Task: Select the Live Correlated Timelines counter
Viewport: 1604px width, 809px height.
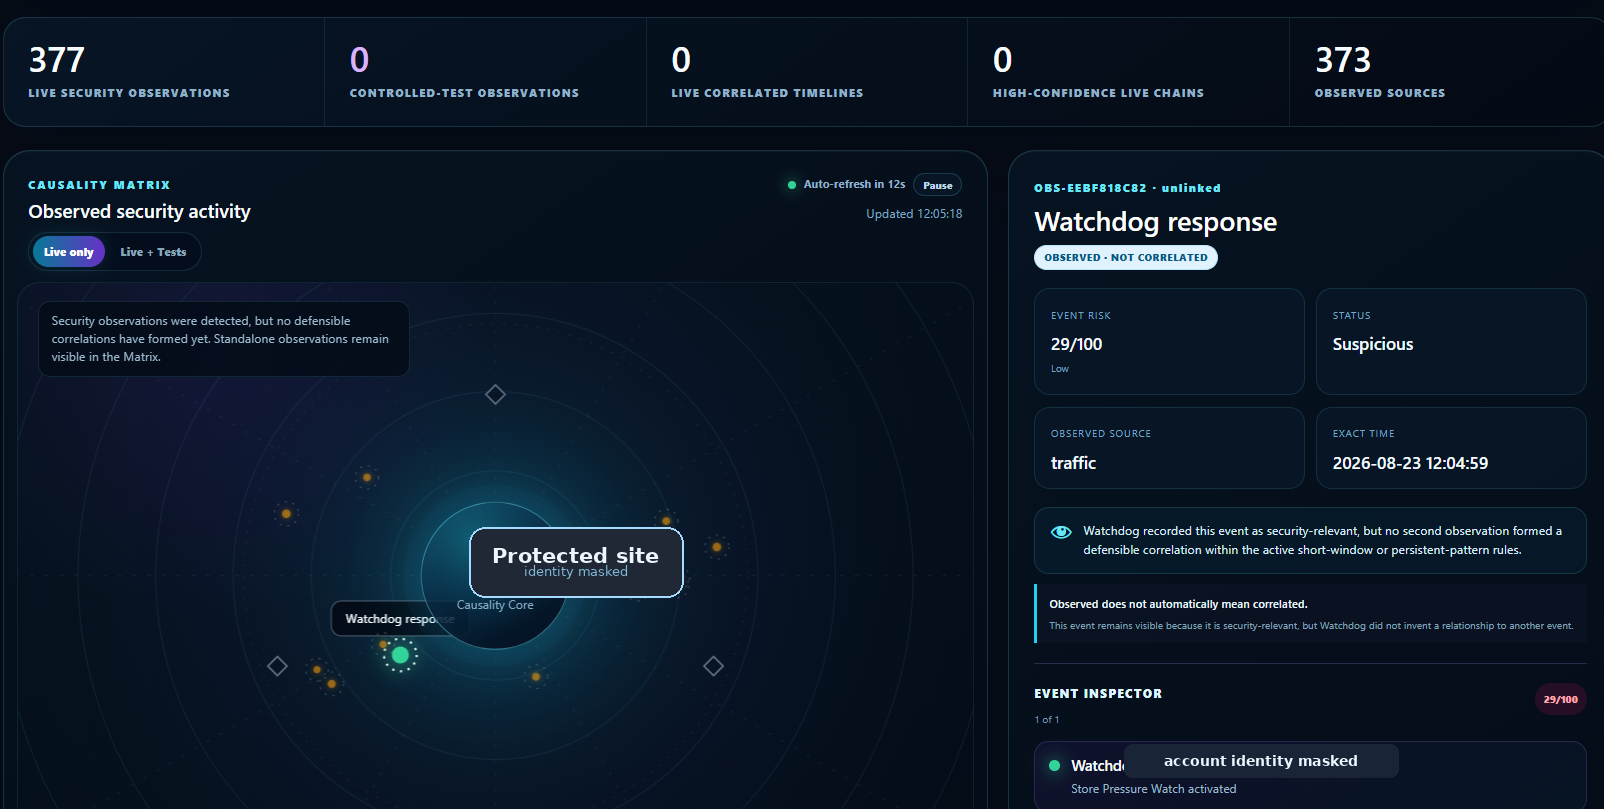Action: [807, 72]
